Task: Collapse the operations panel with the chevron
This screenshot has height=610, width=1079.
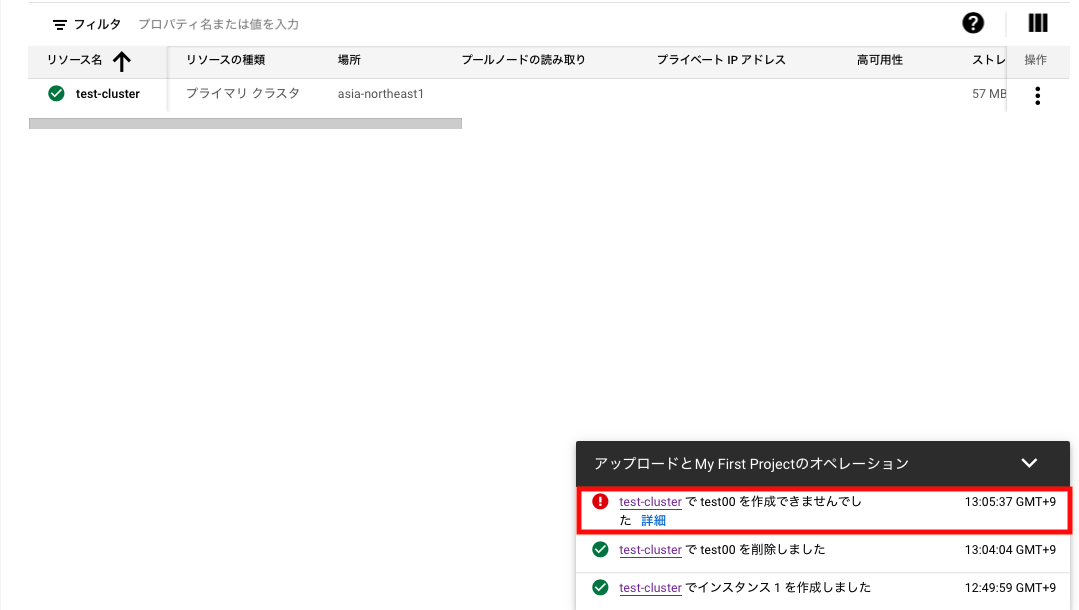Action: pyautogui.click(x=1029, y=463)
